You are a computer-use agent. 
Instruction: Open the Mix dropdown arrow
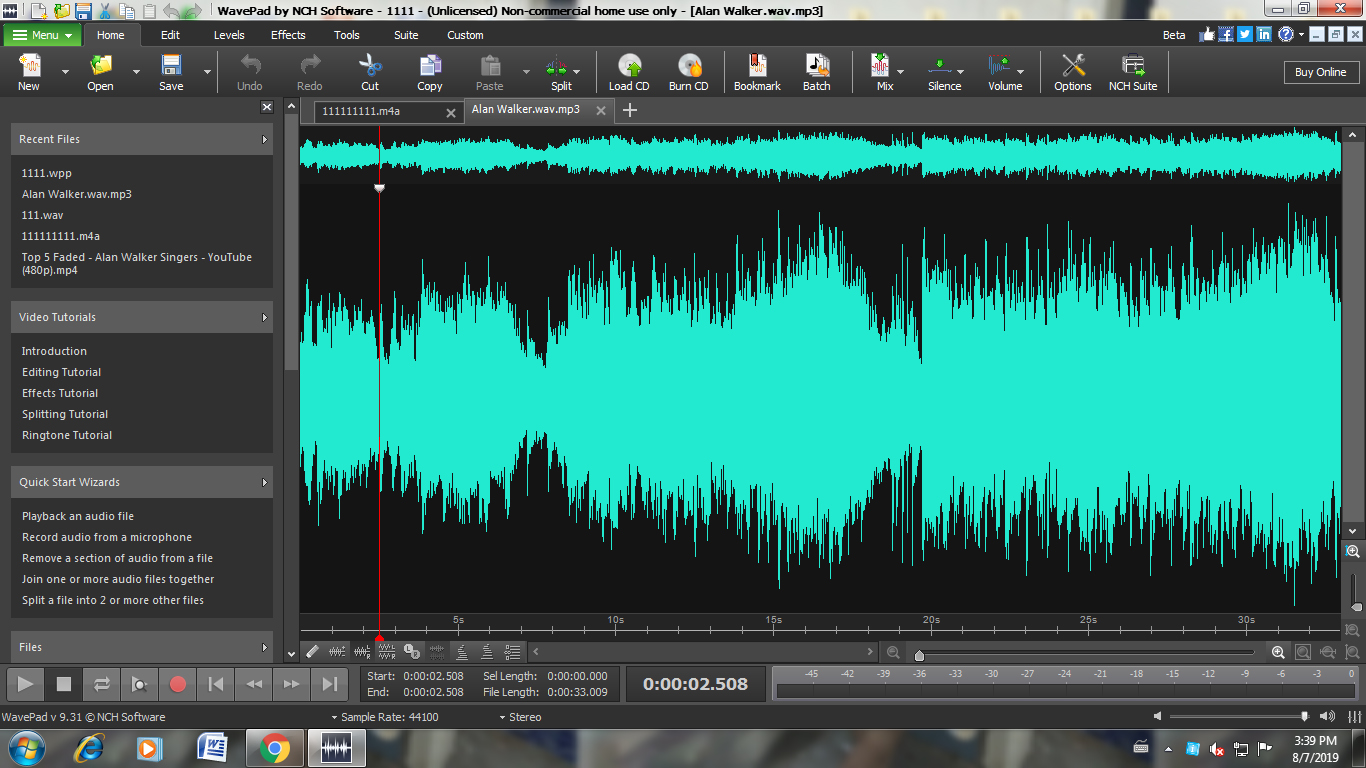(900, 72)
